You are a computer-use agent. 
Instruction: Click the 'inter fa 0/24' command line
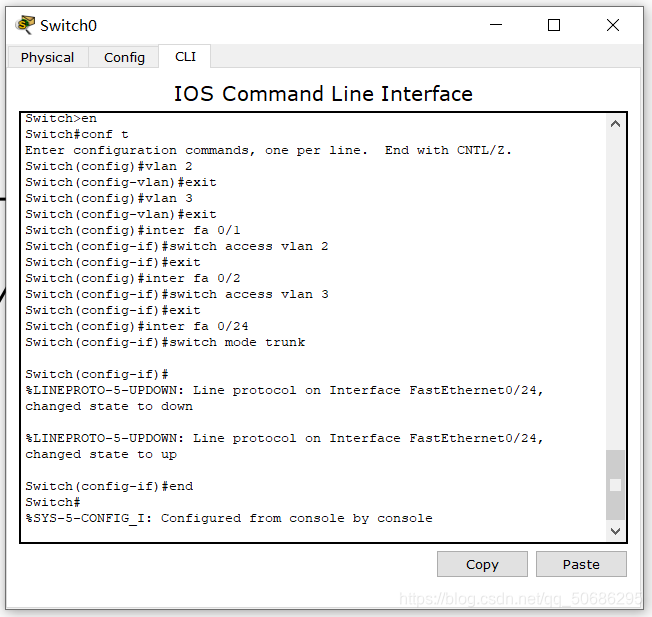coord(137,326)
